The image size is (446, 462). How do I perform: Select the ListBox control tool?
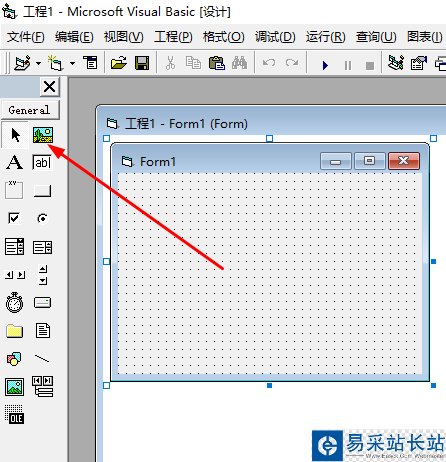point(42,247)
